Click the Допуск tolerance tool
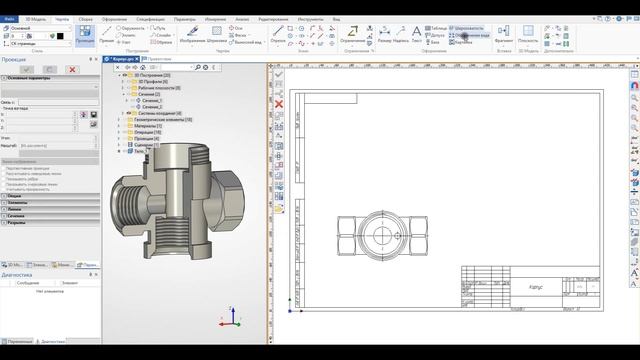640x360 pixels. [x=435, y=35]
